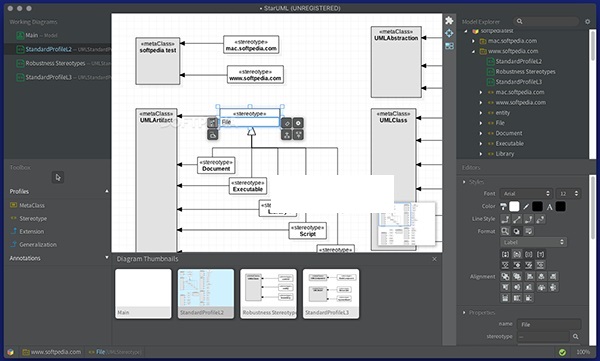This screenshot has height=361, width=600.
Task: Click the white fill color swatch
Action: coord(515,207)
